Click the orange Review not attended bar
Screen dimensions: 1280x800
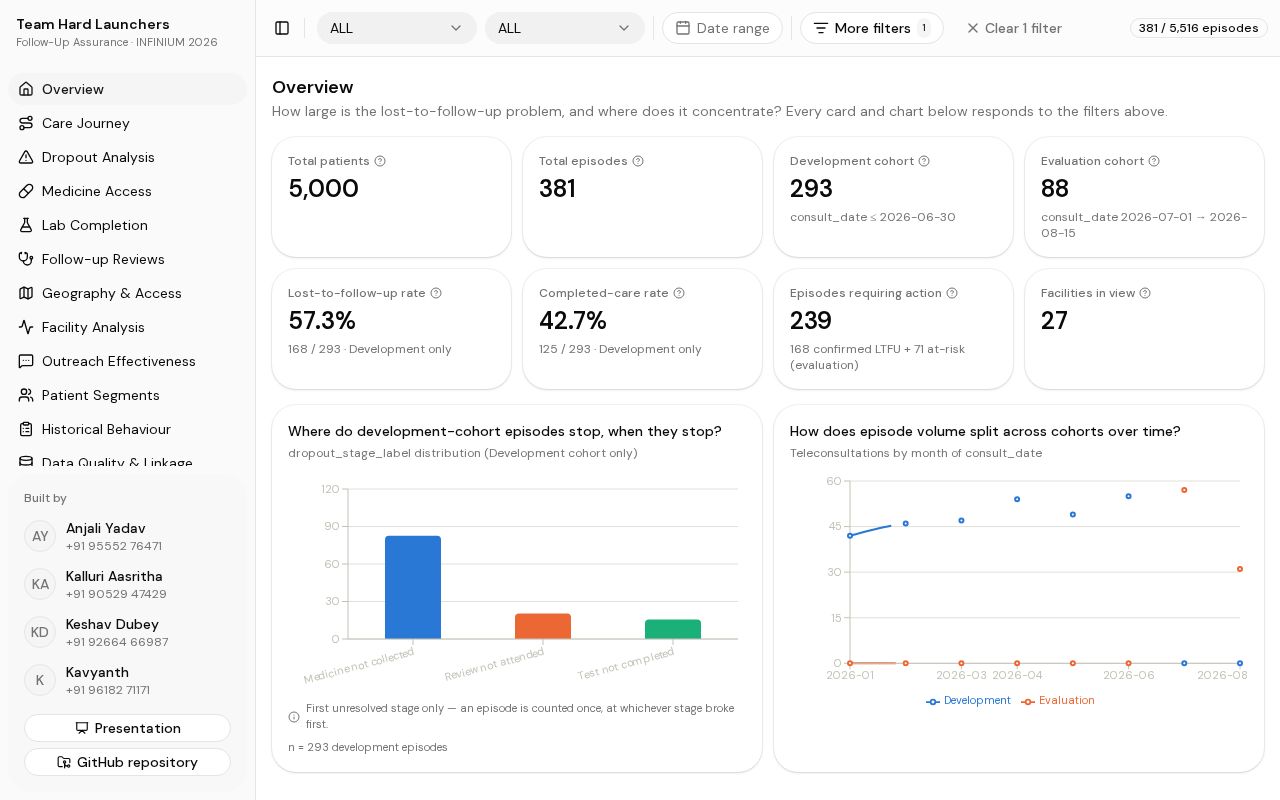tap(543, 626)
